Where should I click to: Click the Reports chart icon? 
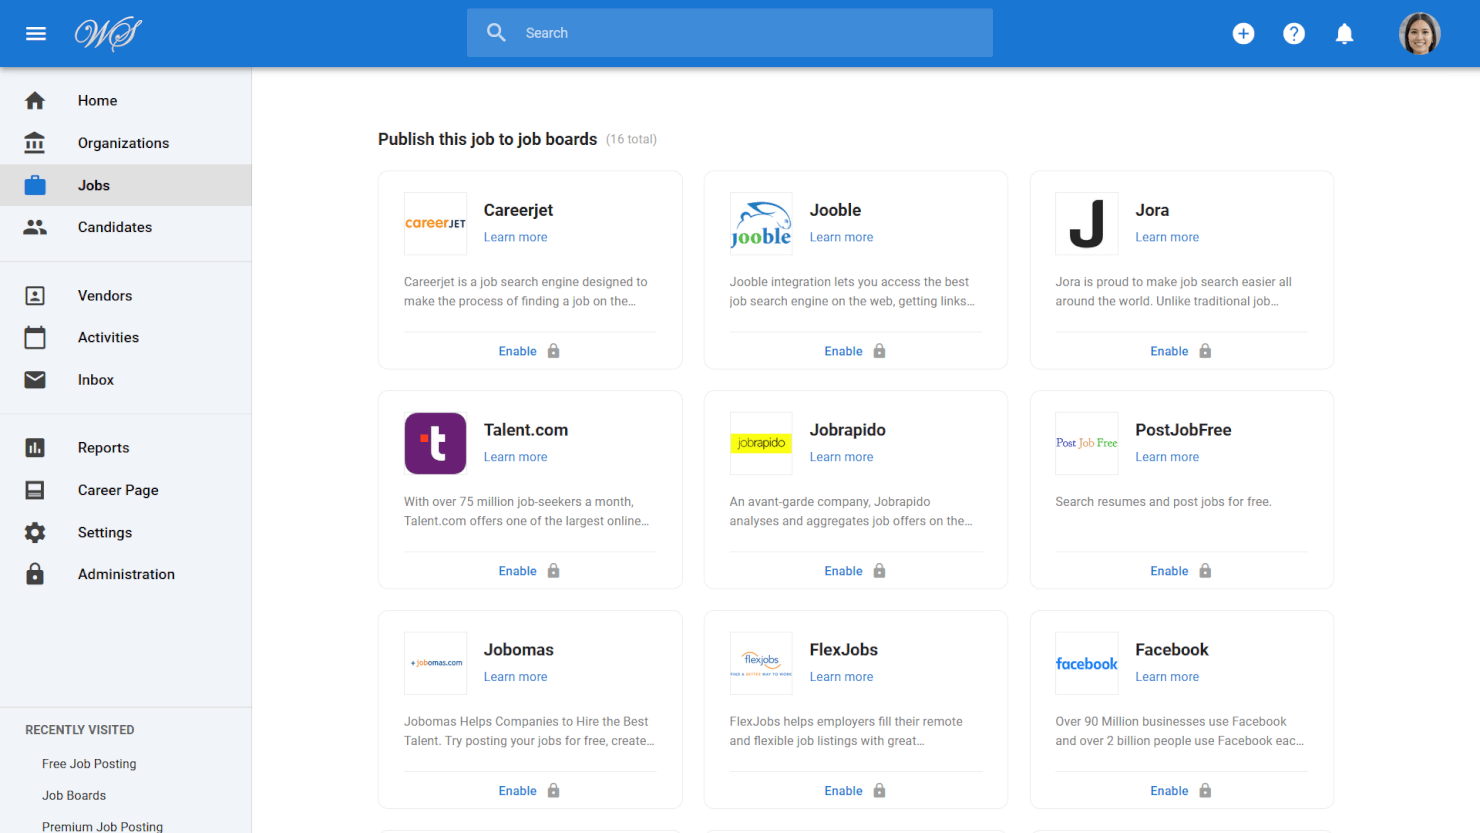tap(35, 448)
